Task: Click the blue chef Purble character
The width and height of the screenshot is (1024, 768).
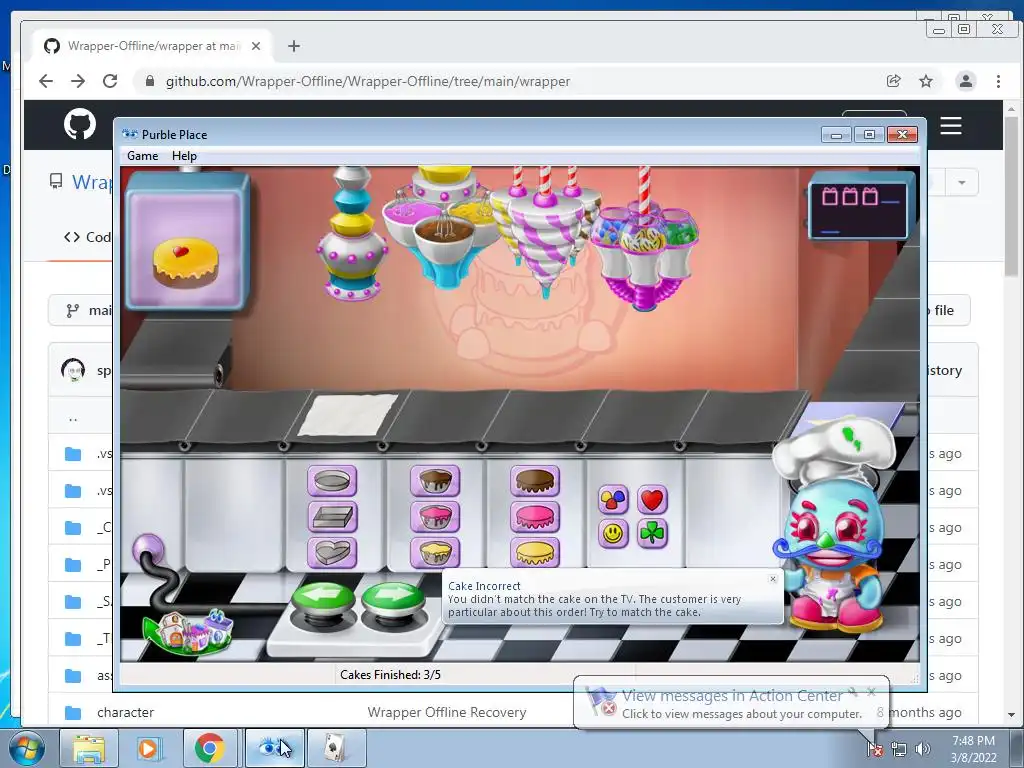Action: [831, 526]
